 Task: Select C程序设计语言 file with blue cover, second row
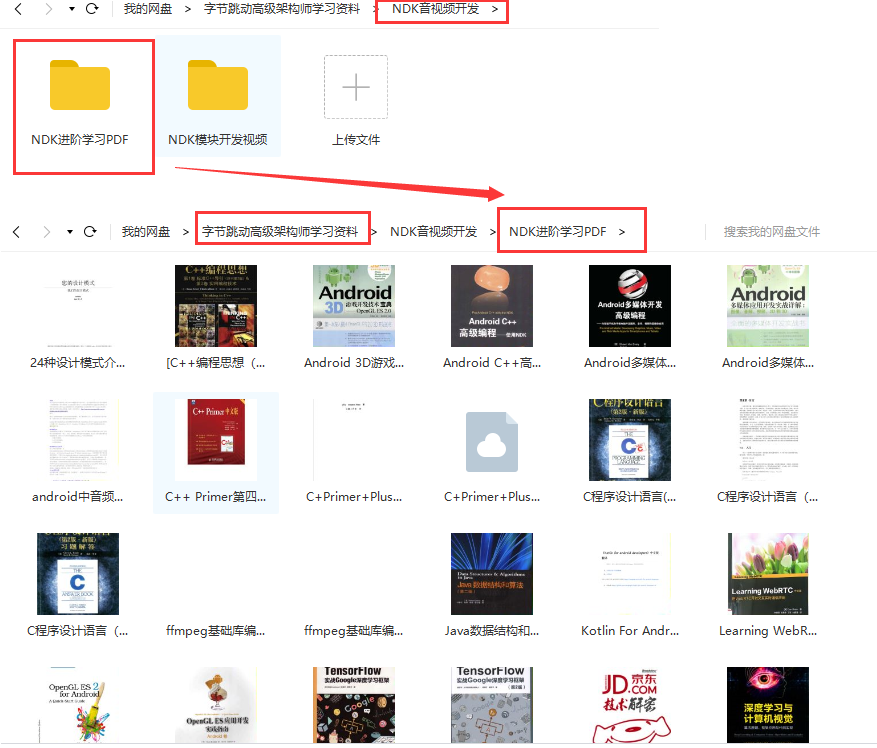click(x=630, y=451)
